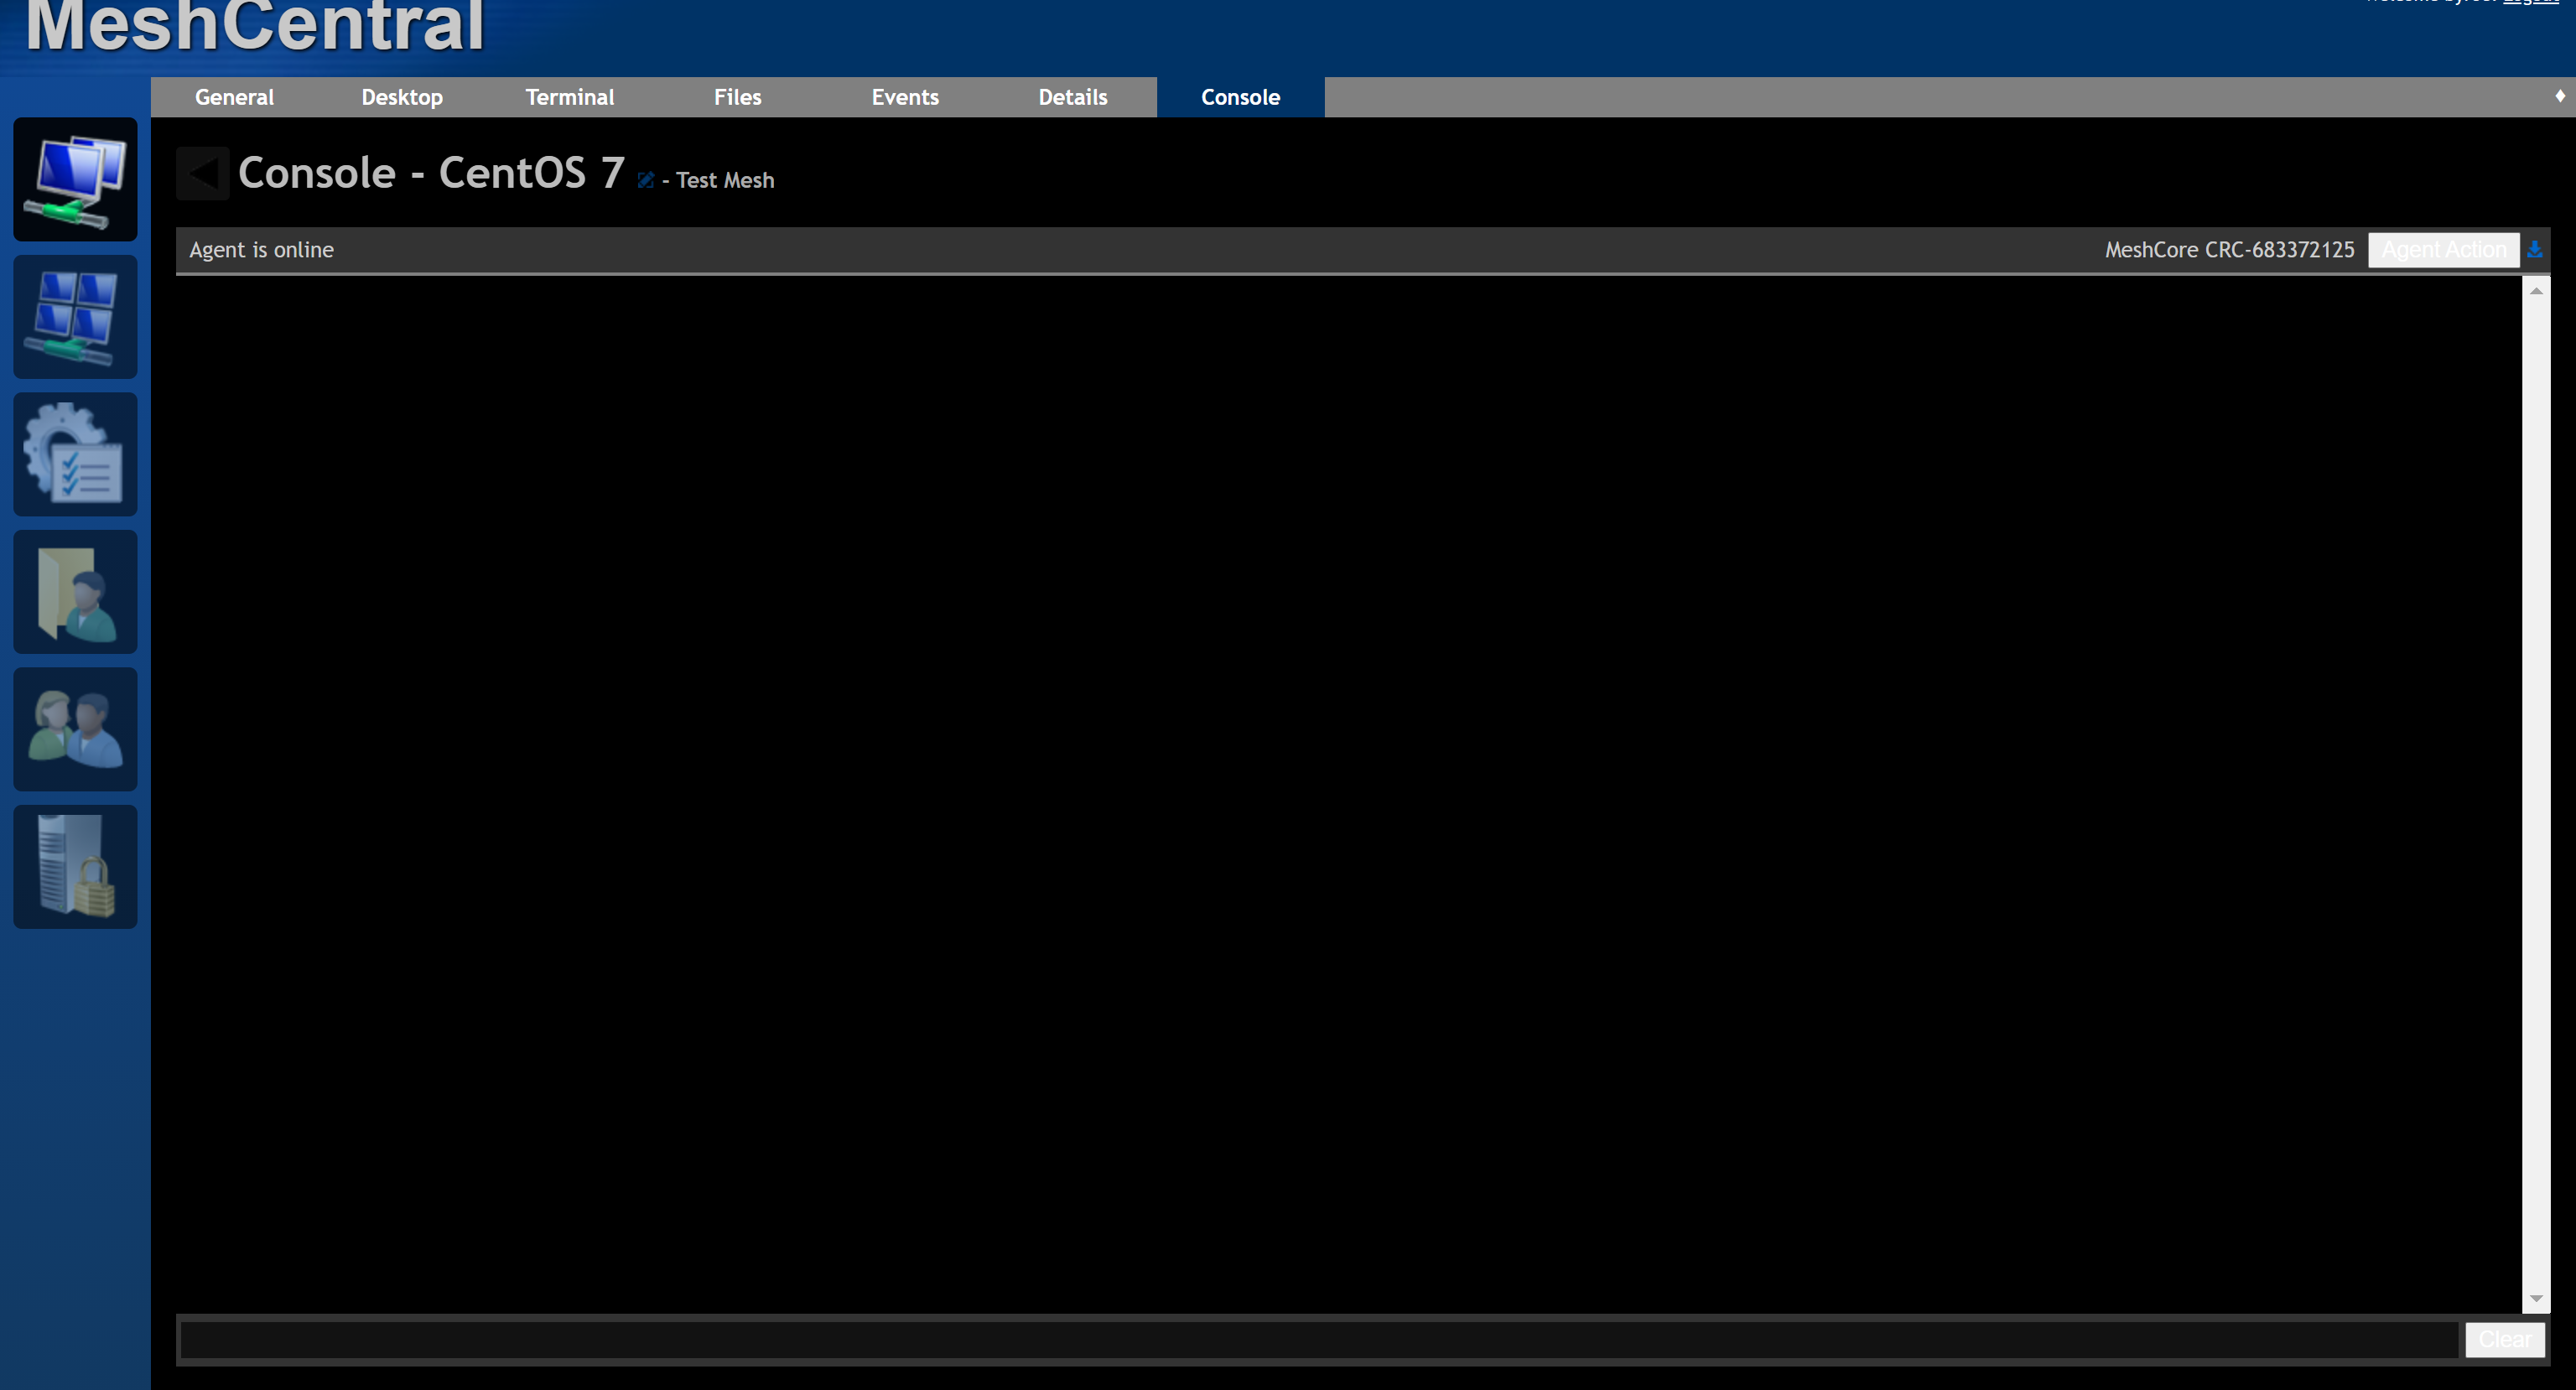
Task: Toggle the diamond fullscreen control on tab bar
Action: point(2559,97)
